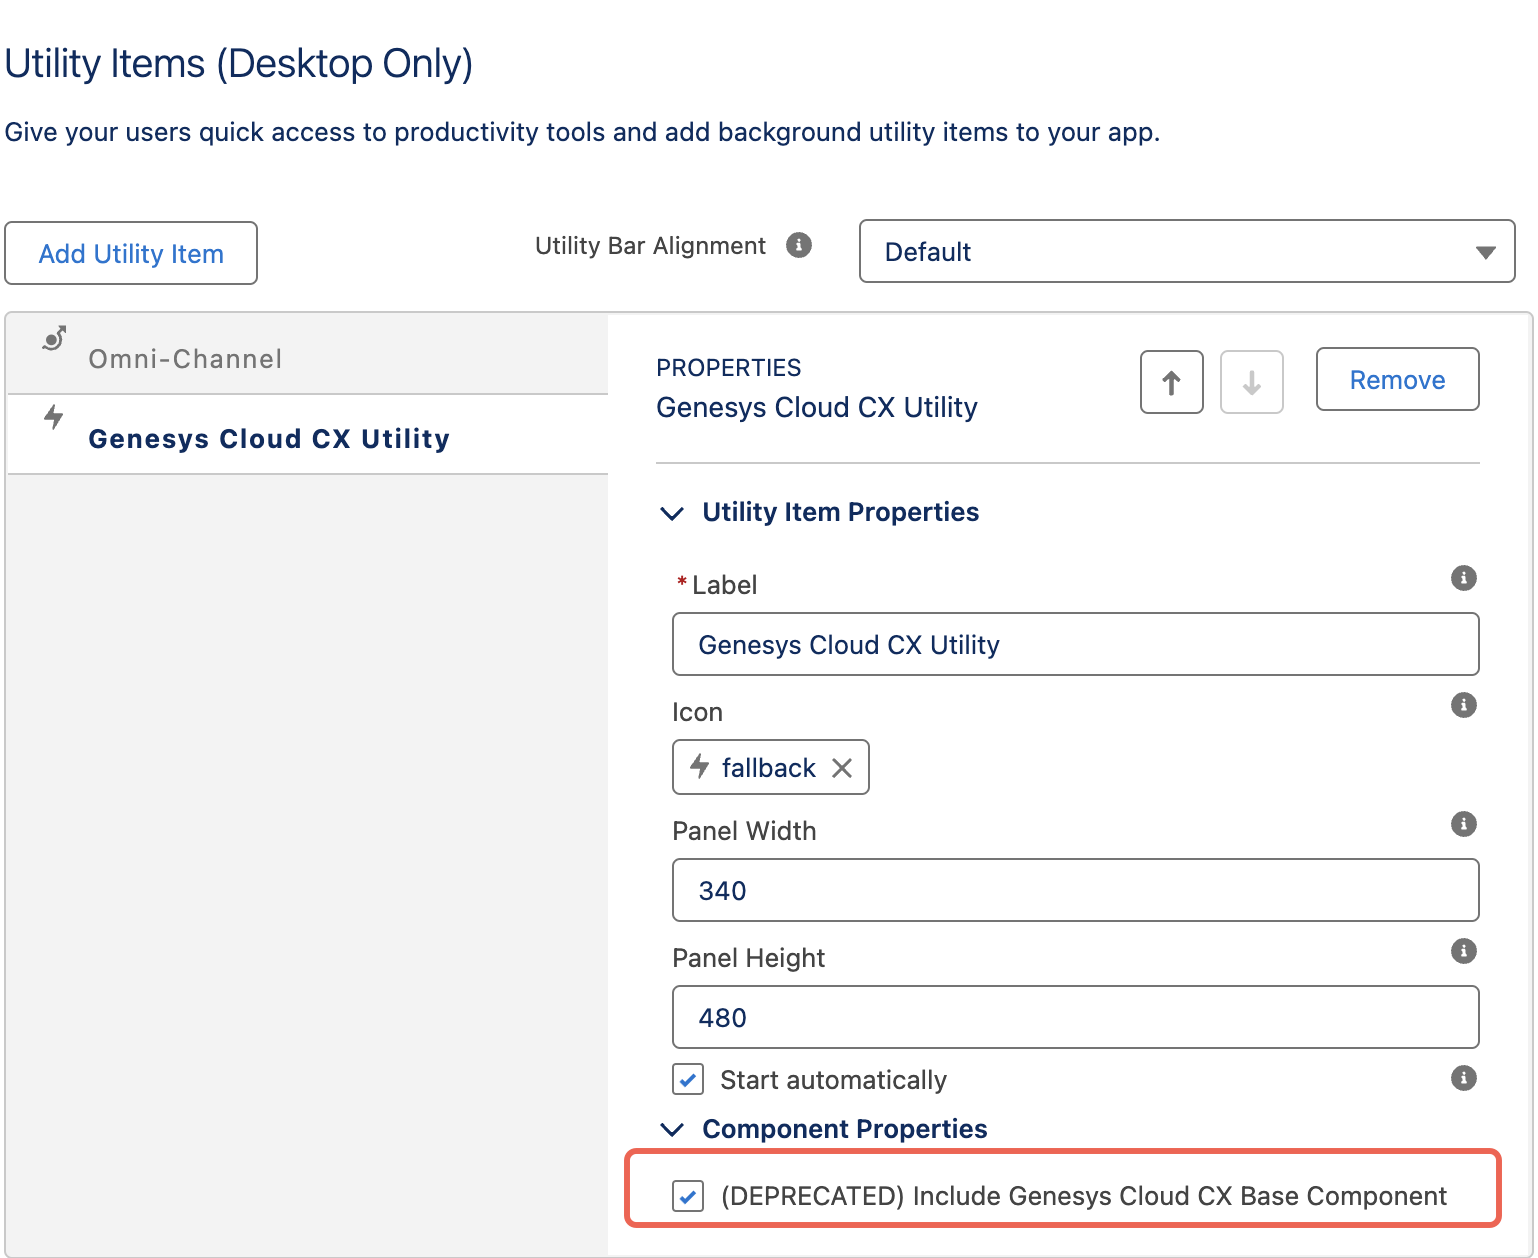Click the Add Utility Item button
The image size is (1538, 1258).
coord(131,253)
